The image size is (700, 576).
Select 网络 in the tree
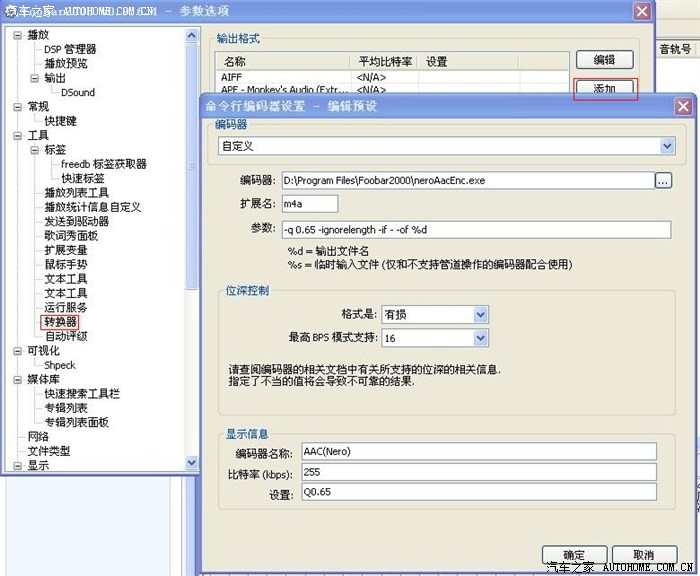(x=38, y=437)
